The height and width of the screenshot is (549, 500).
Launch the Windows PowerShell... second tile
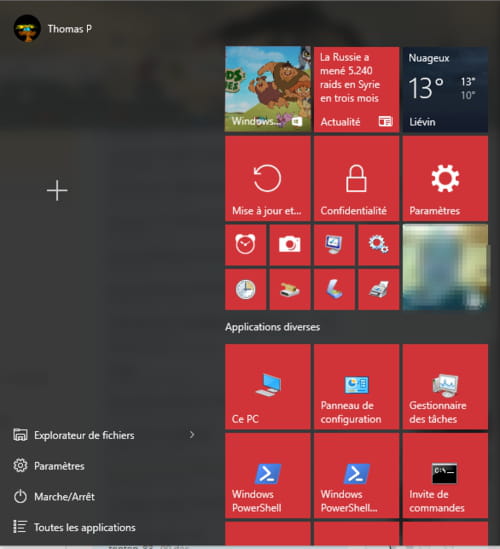pos(356,475)
